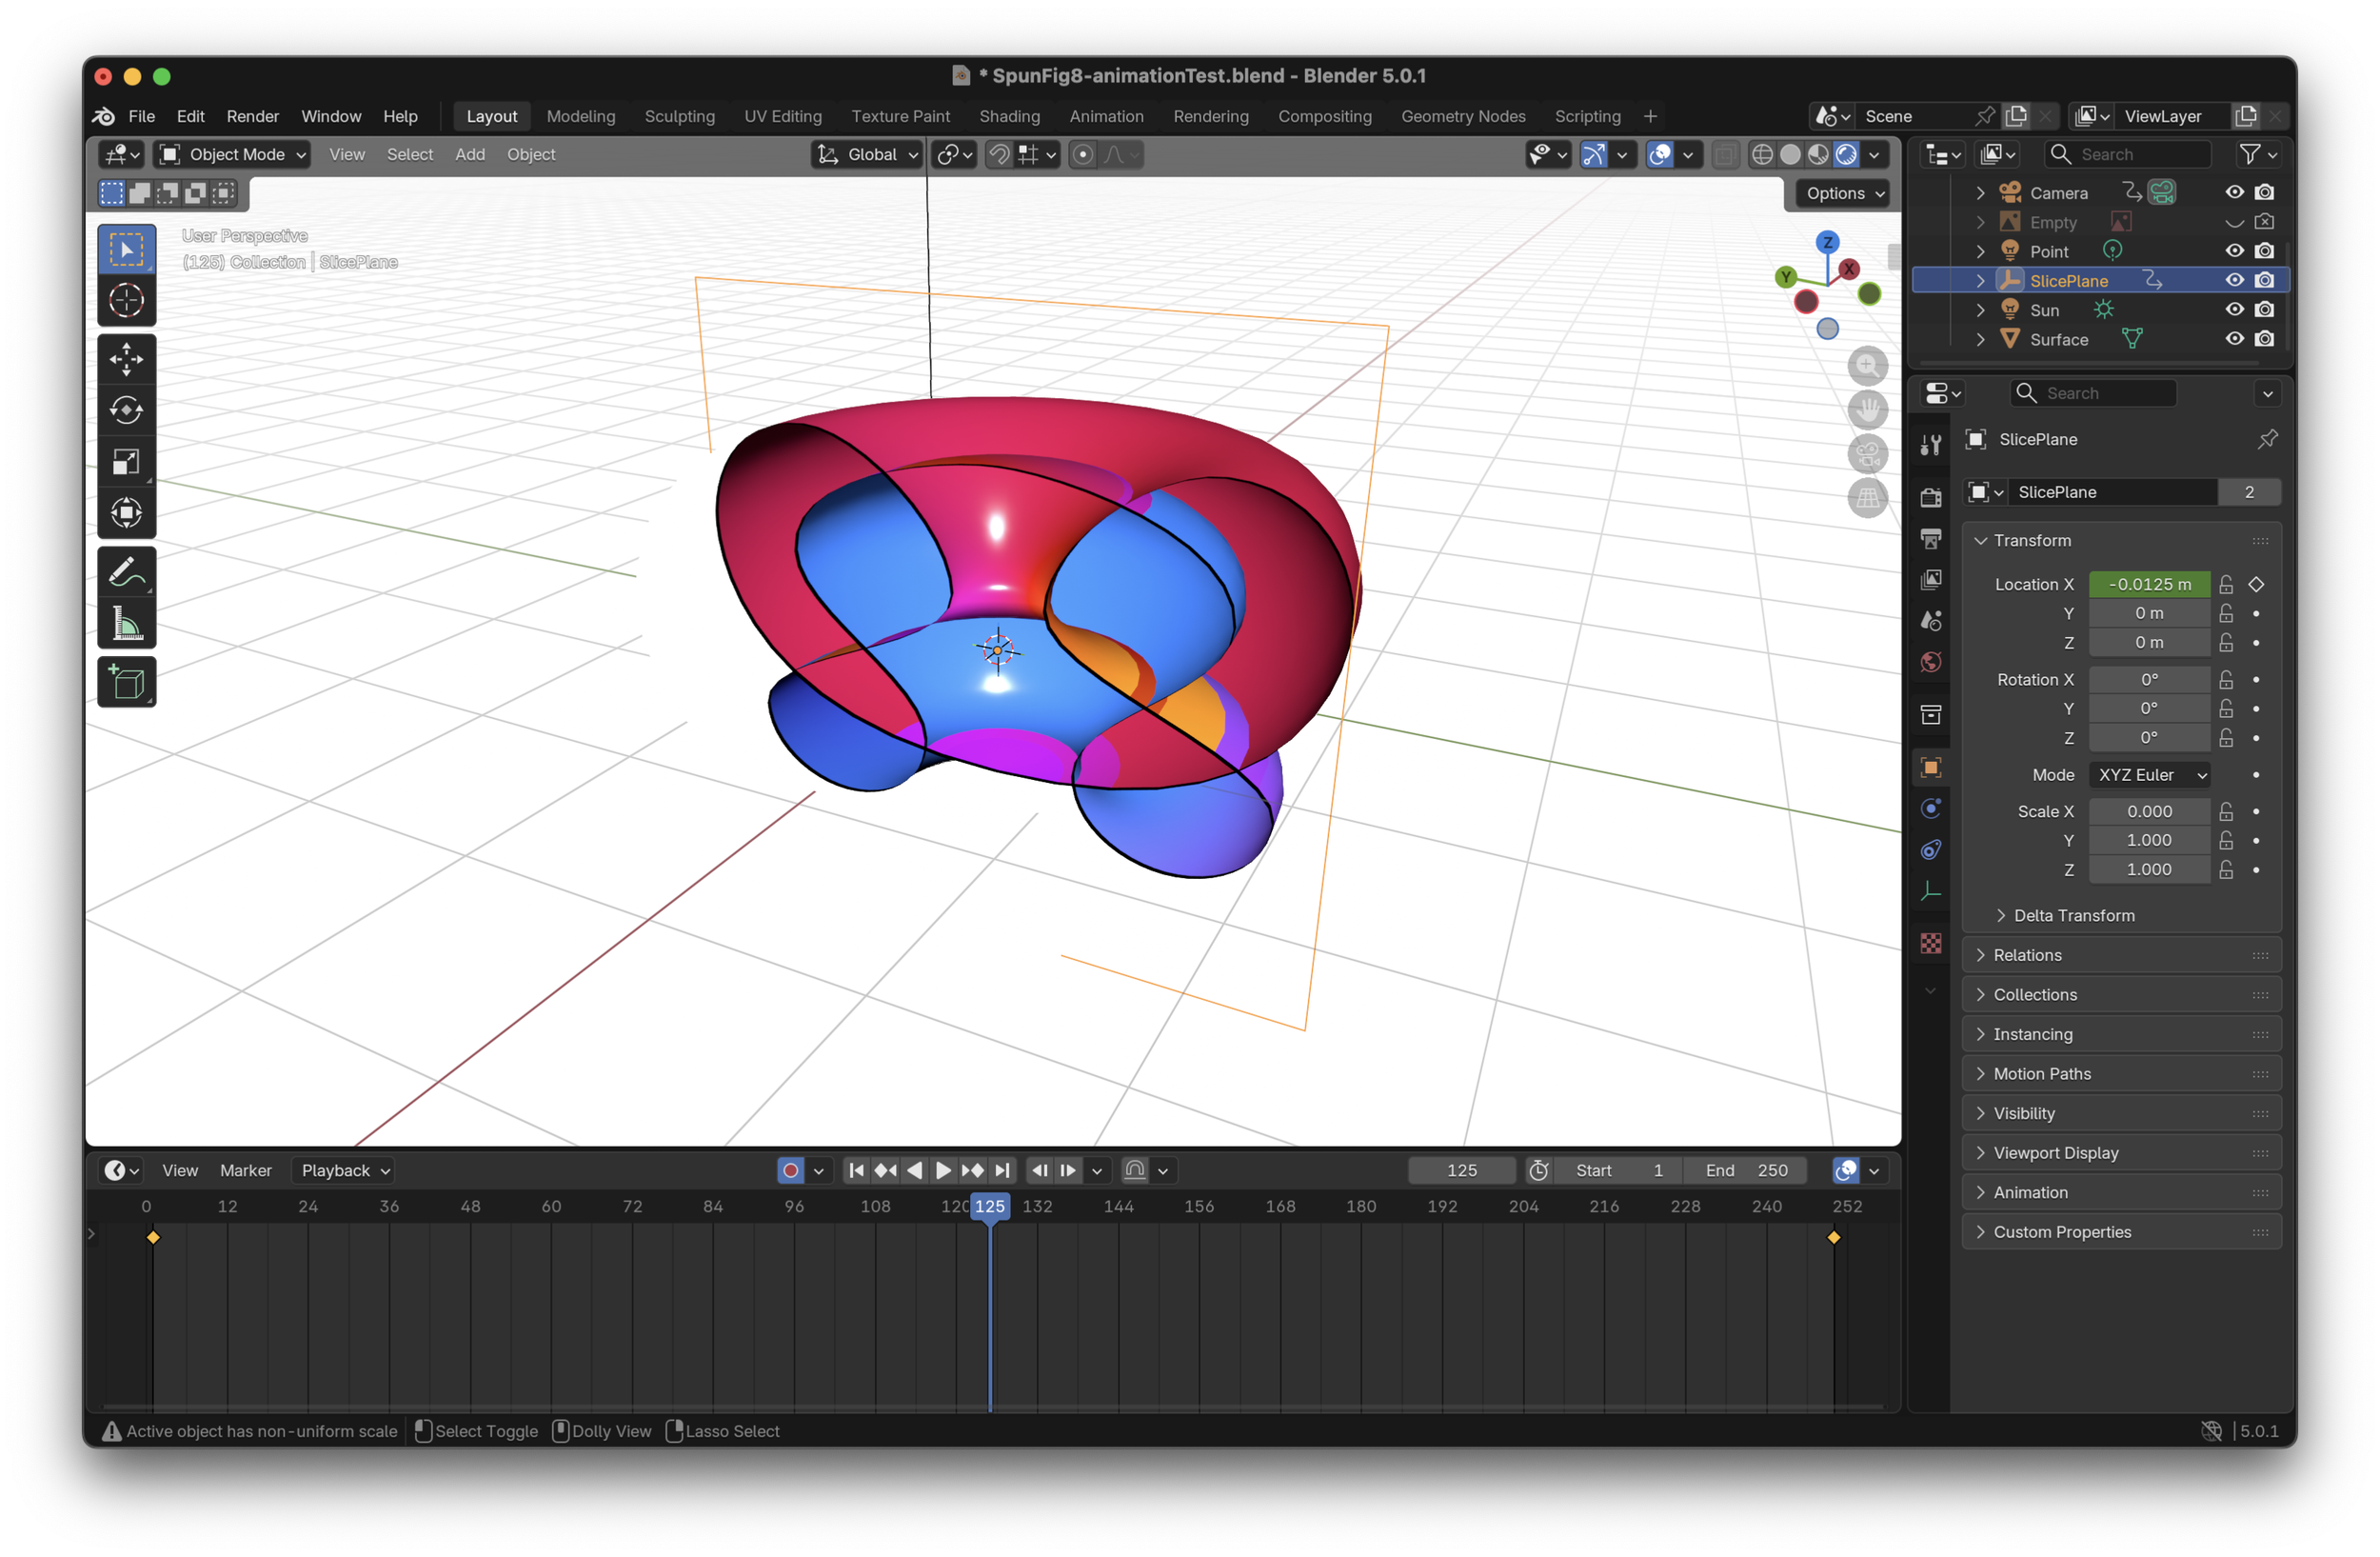The image size is (2380, 1557).
Task: Select the Measure tool
Action: 126,624
